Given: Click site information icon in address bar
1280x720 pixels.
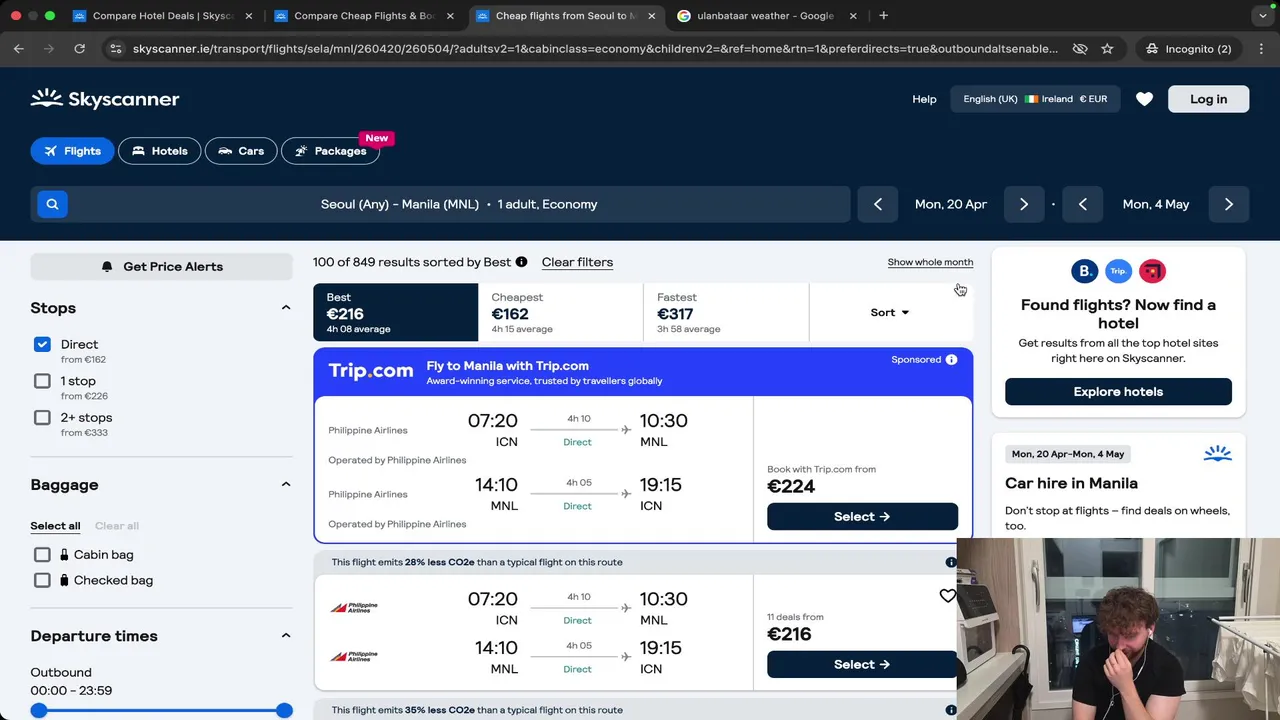Looking at the screenshot, I should 116,48.
